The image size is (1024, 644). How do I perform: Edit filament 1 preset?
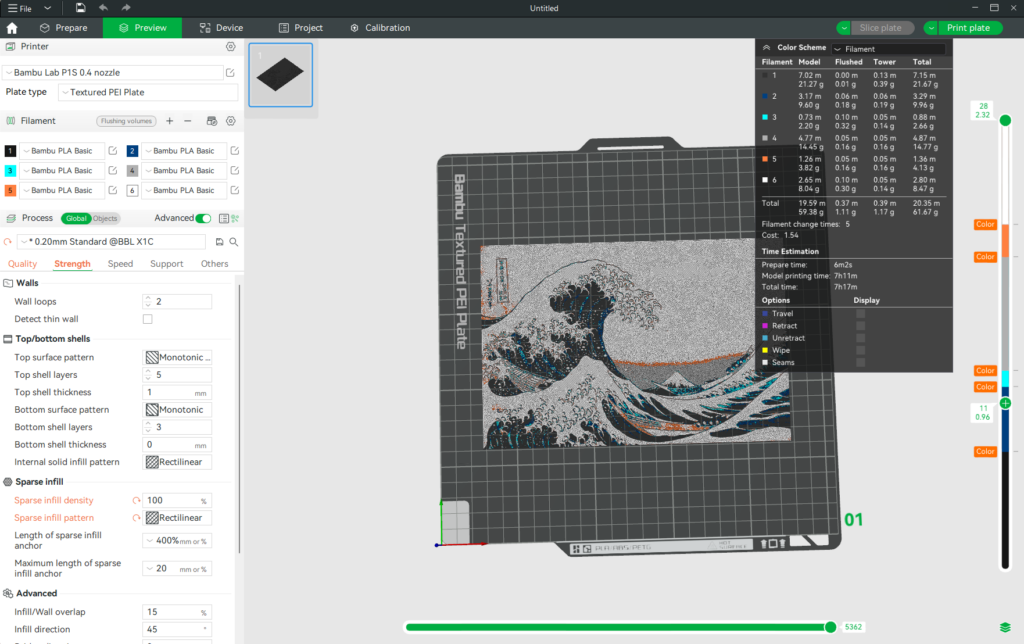(113, 151)
